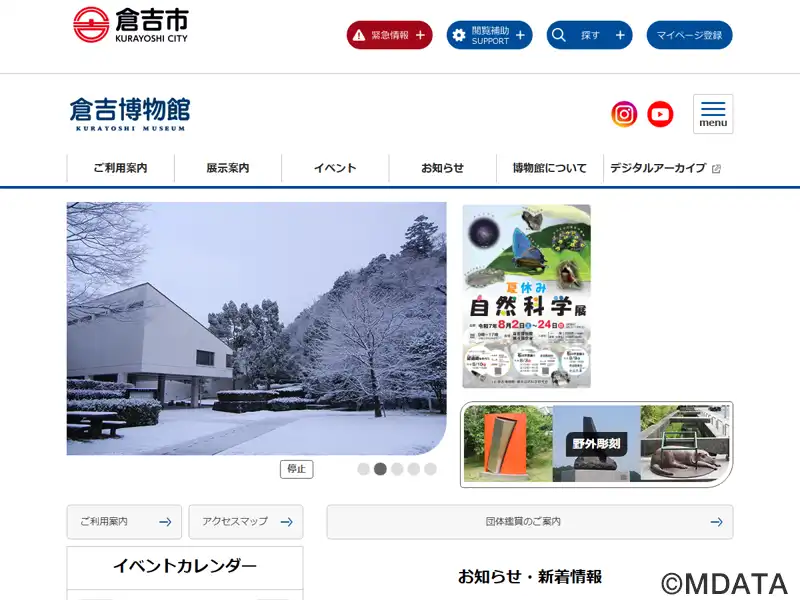
Task: Expand the 緊急情報 emergency panel
Action: (x=389, y=35)
